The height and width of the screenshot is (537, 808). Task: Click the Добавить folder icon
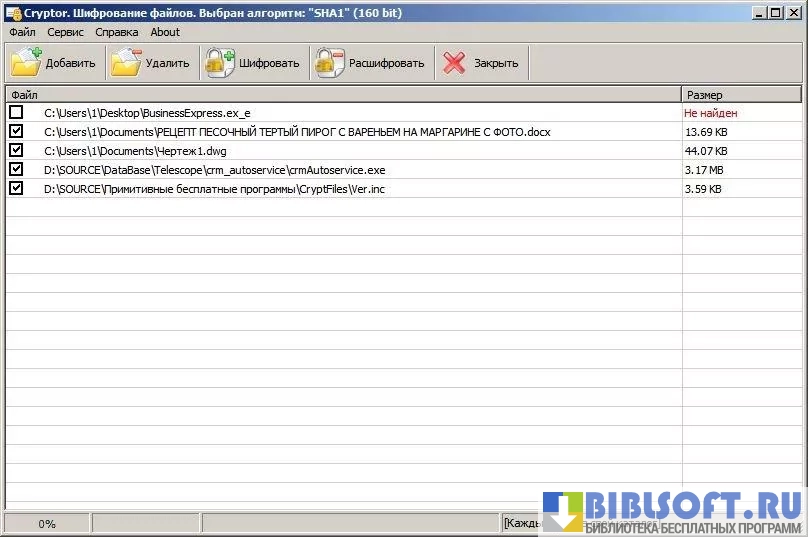[x=26, y=63]
